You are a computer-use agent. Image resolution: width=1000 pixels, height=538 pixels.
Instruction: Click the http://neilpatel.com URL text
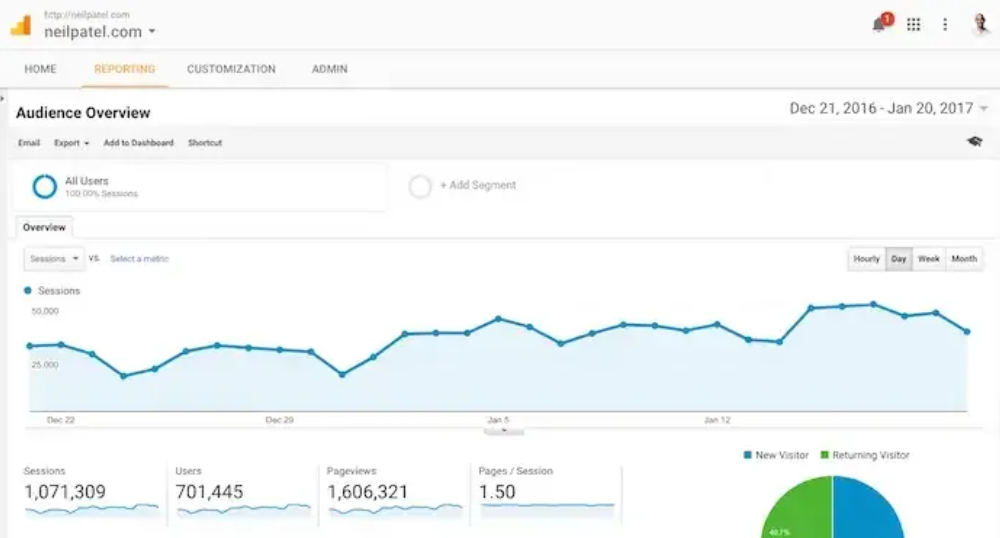coord(87,14)
